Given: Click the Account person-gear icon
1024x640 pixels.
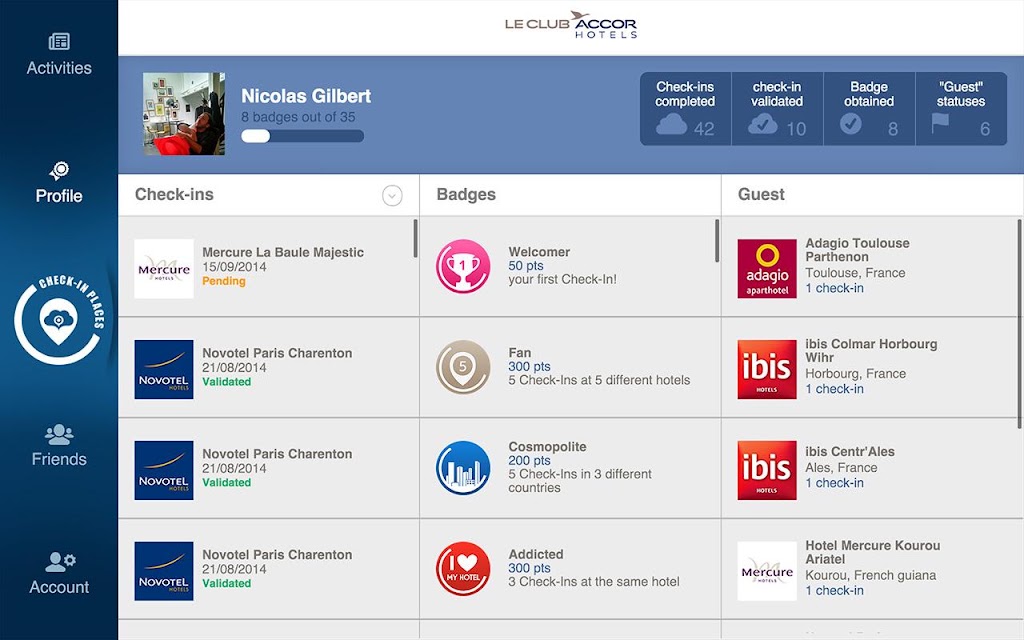Looking at the screenshot, I should click(x=60, y=562).
